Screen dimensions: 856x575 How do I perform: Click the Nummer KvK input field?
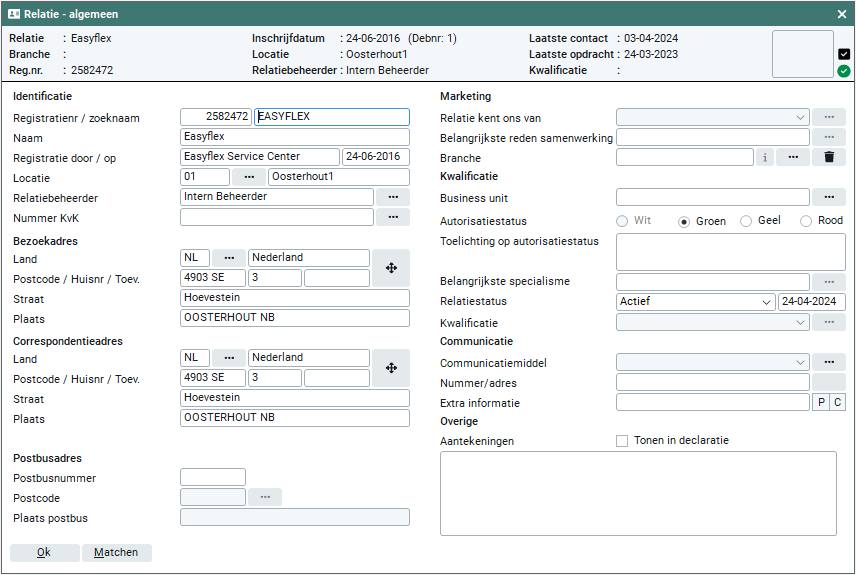tap(277, 217)
